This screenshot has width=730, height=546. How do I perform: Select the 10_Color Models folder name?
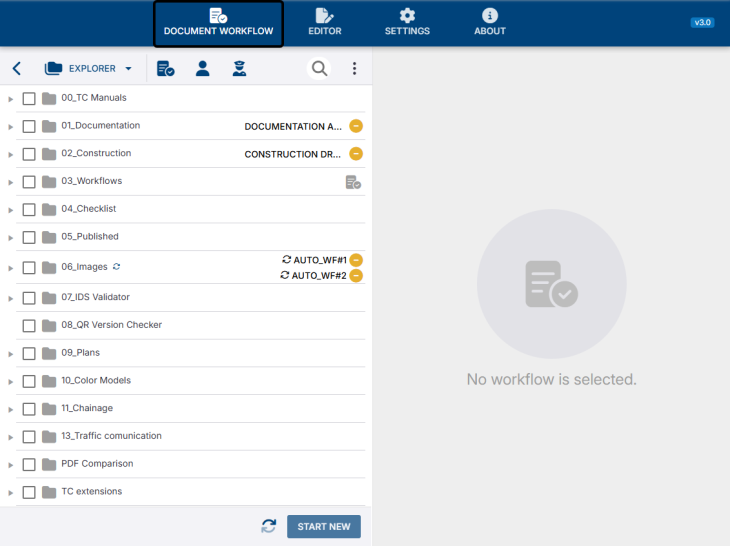[x=96, y=380]
